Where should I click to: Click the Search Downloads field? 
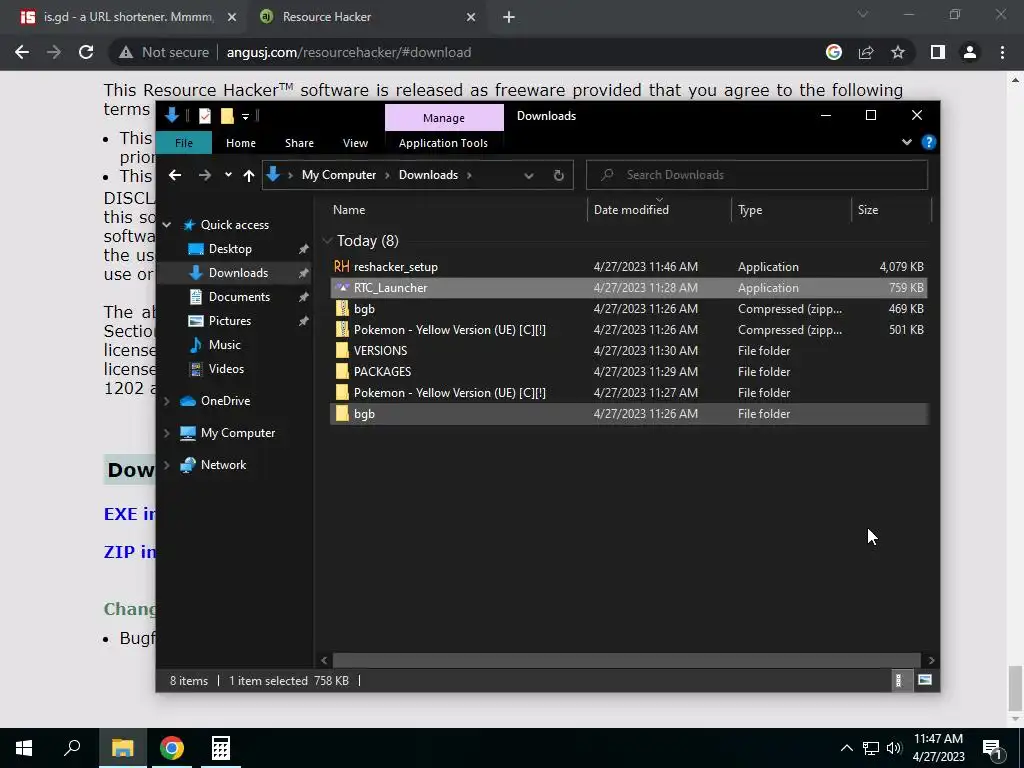tap(757, 175)
